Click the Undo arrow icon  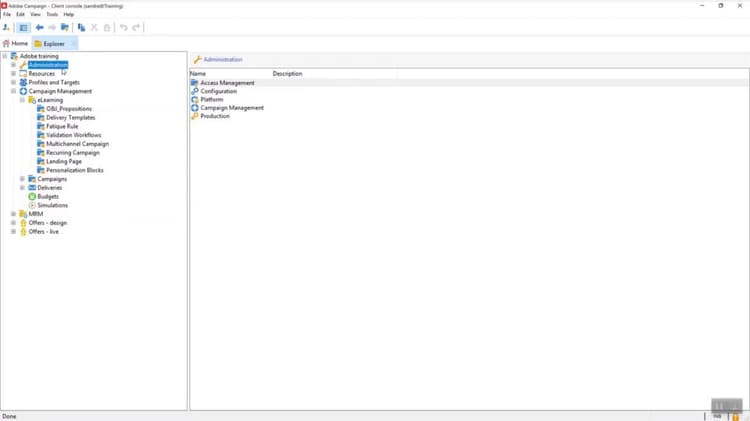coord(124,28)
